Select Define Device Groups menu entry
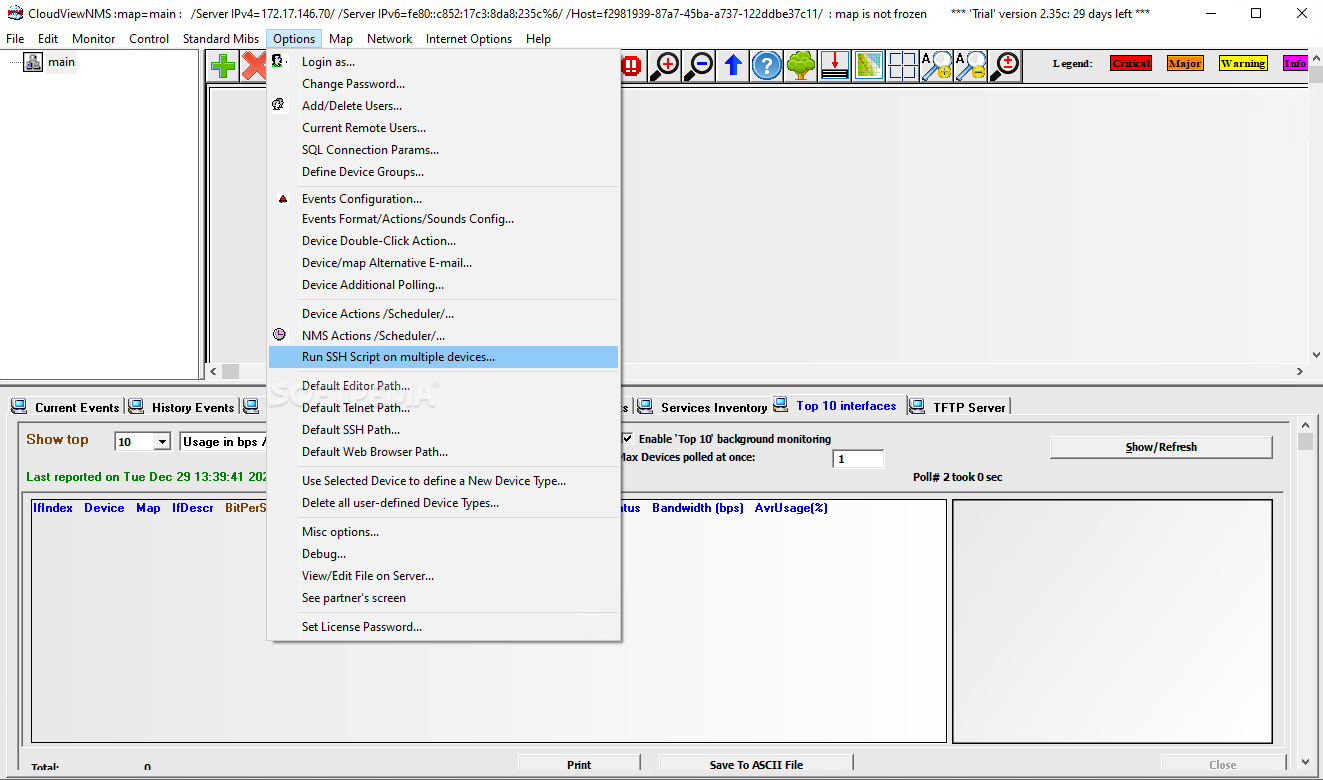 point(444,172)
